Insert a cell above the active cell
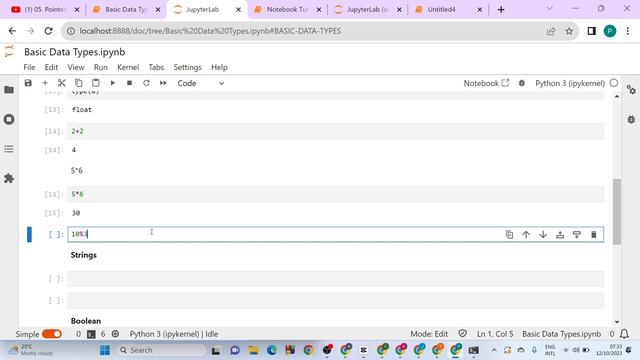The width and height of the screenshot is (640, 360). point(560,235)
